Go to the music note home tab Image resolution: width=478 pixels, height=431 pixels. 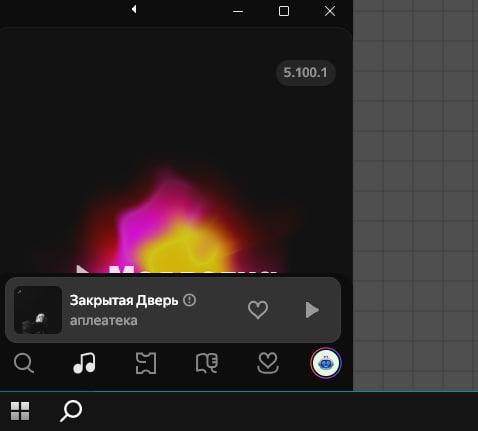[x=84, y=363]
